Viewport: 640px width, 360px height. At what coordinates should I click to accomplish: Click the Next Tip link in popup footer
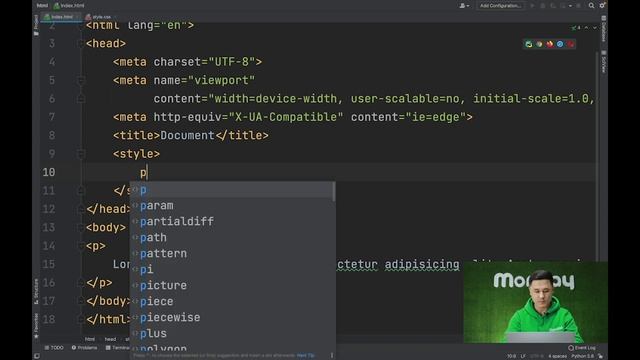[306, 356]
